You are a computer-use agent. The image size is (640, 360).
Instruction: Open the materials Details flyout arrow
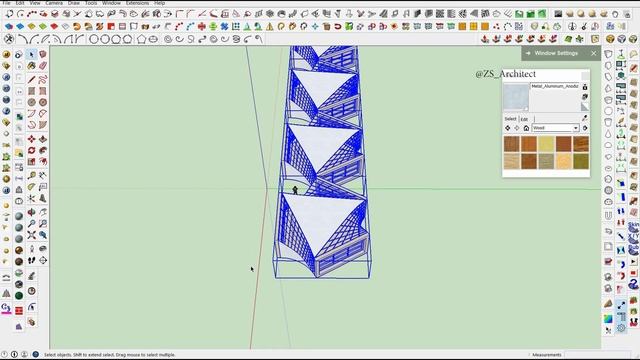[585, 128]
